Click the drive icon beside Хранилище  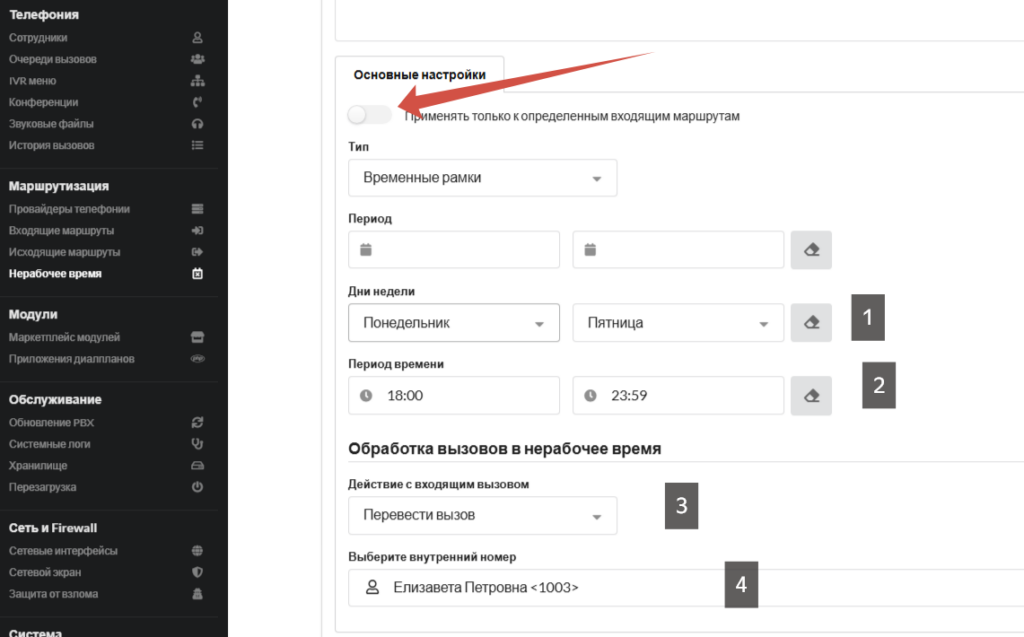[197, 466]
